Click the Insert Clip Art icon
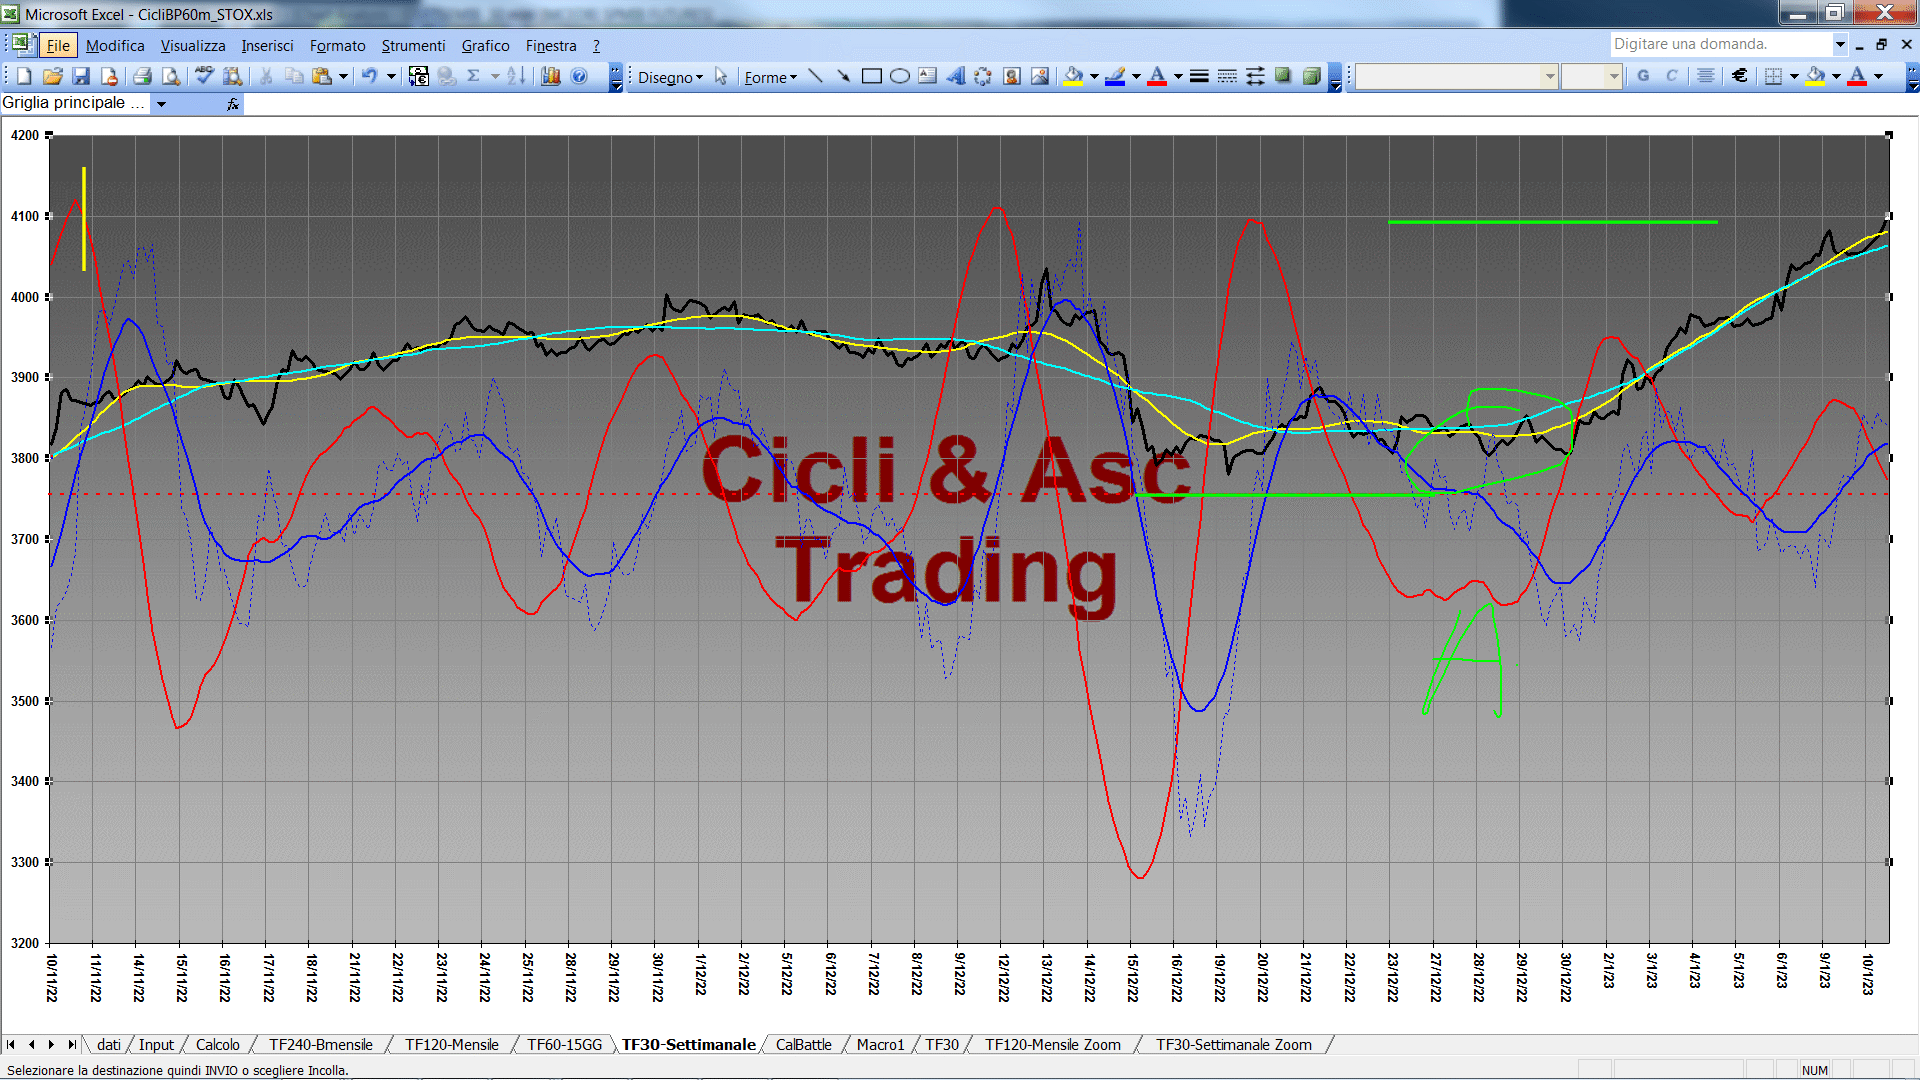 click(1012, 76)
